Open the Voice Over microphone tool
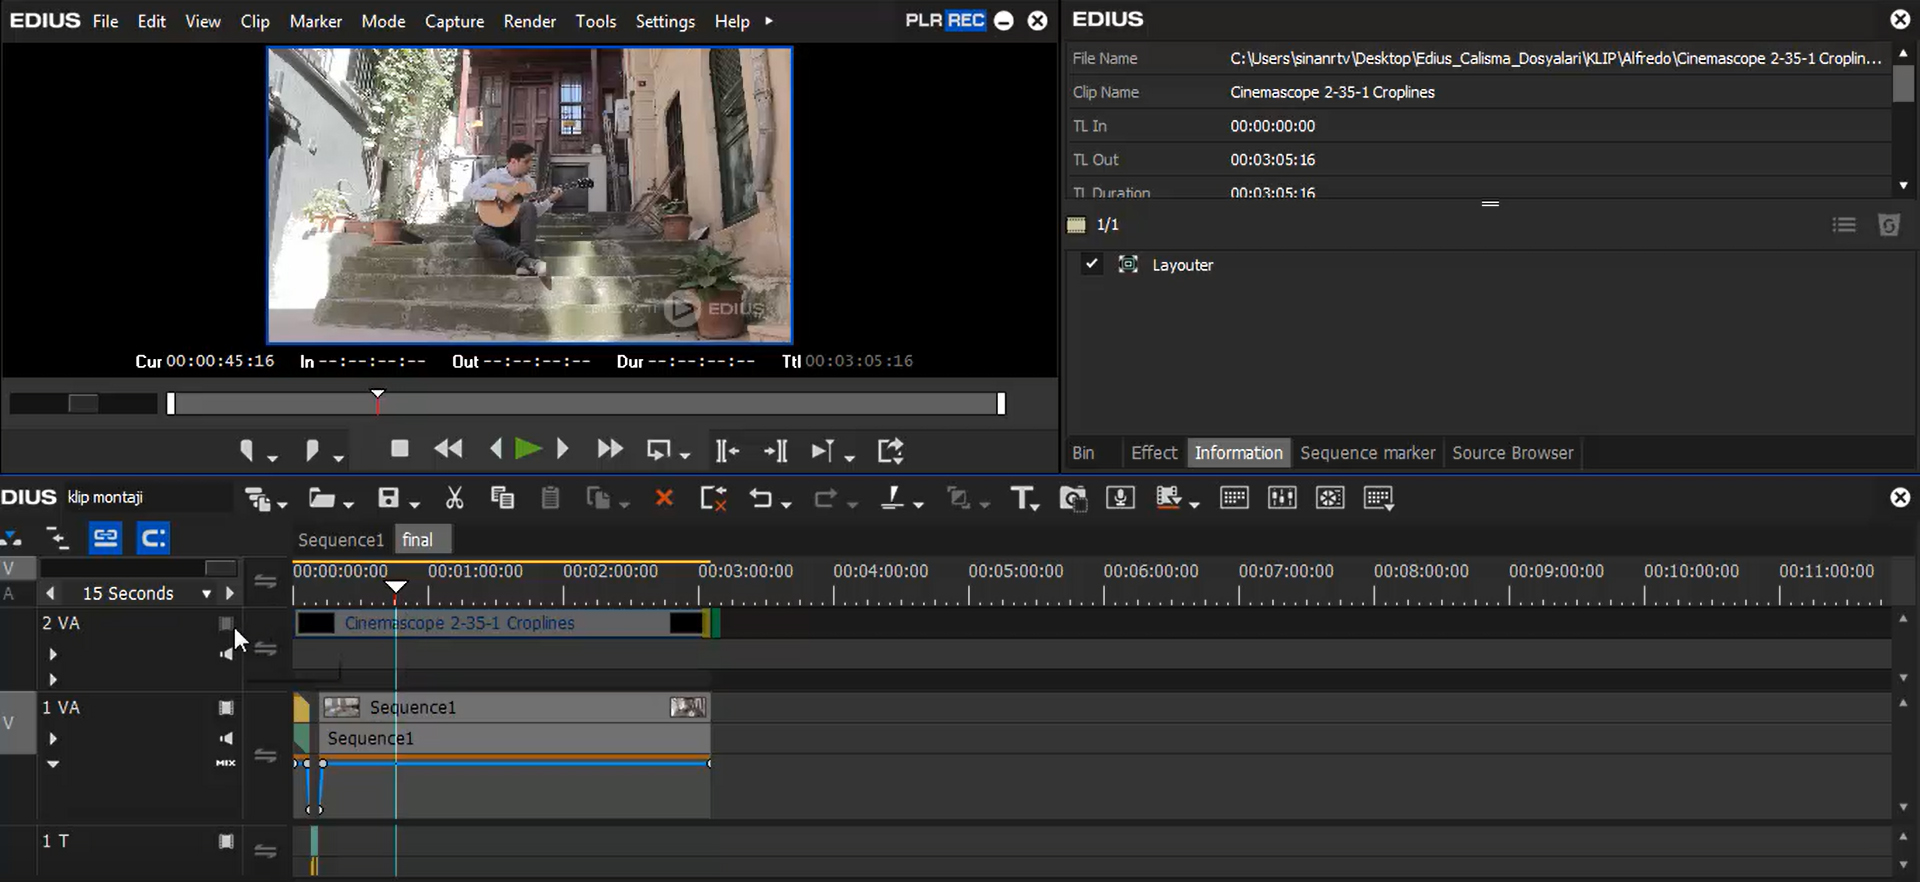 (x=1120, y=497)
